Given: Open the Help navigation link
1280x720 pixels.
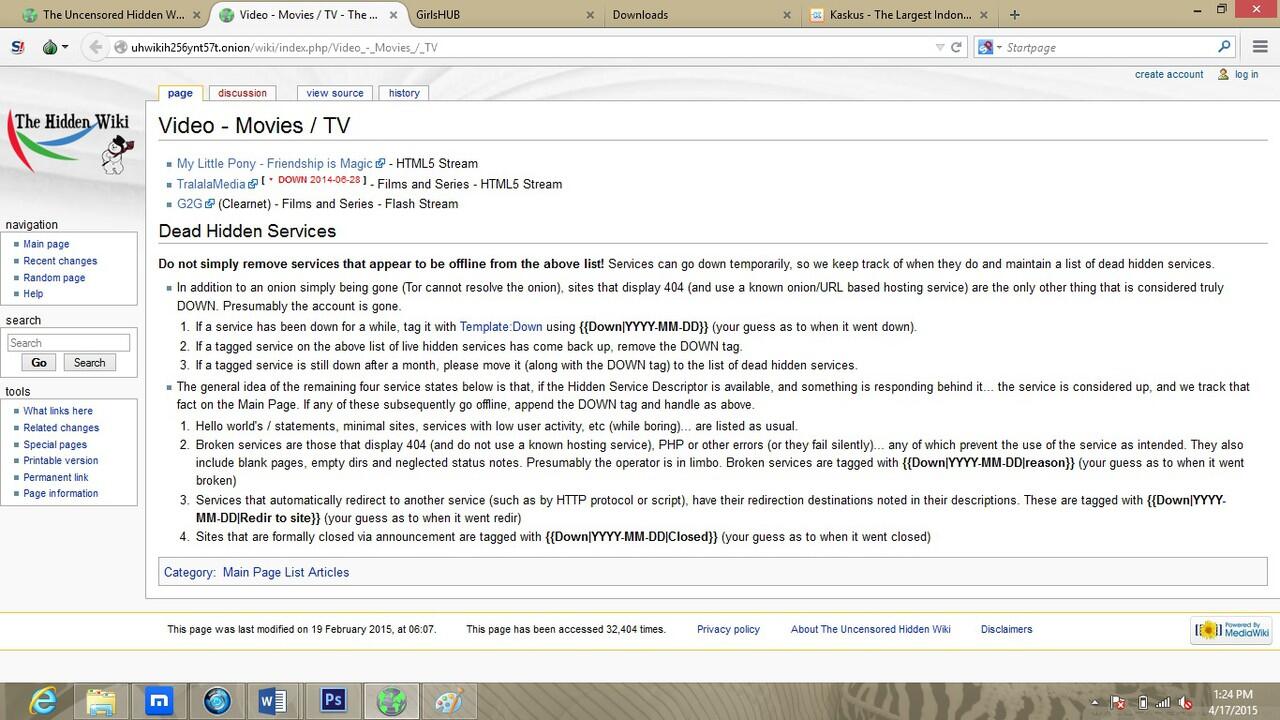Looking at the screenshot, I should [33, 294].
